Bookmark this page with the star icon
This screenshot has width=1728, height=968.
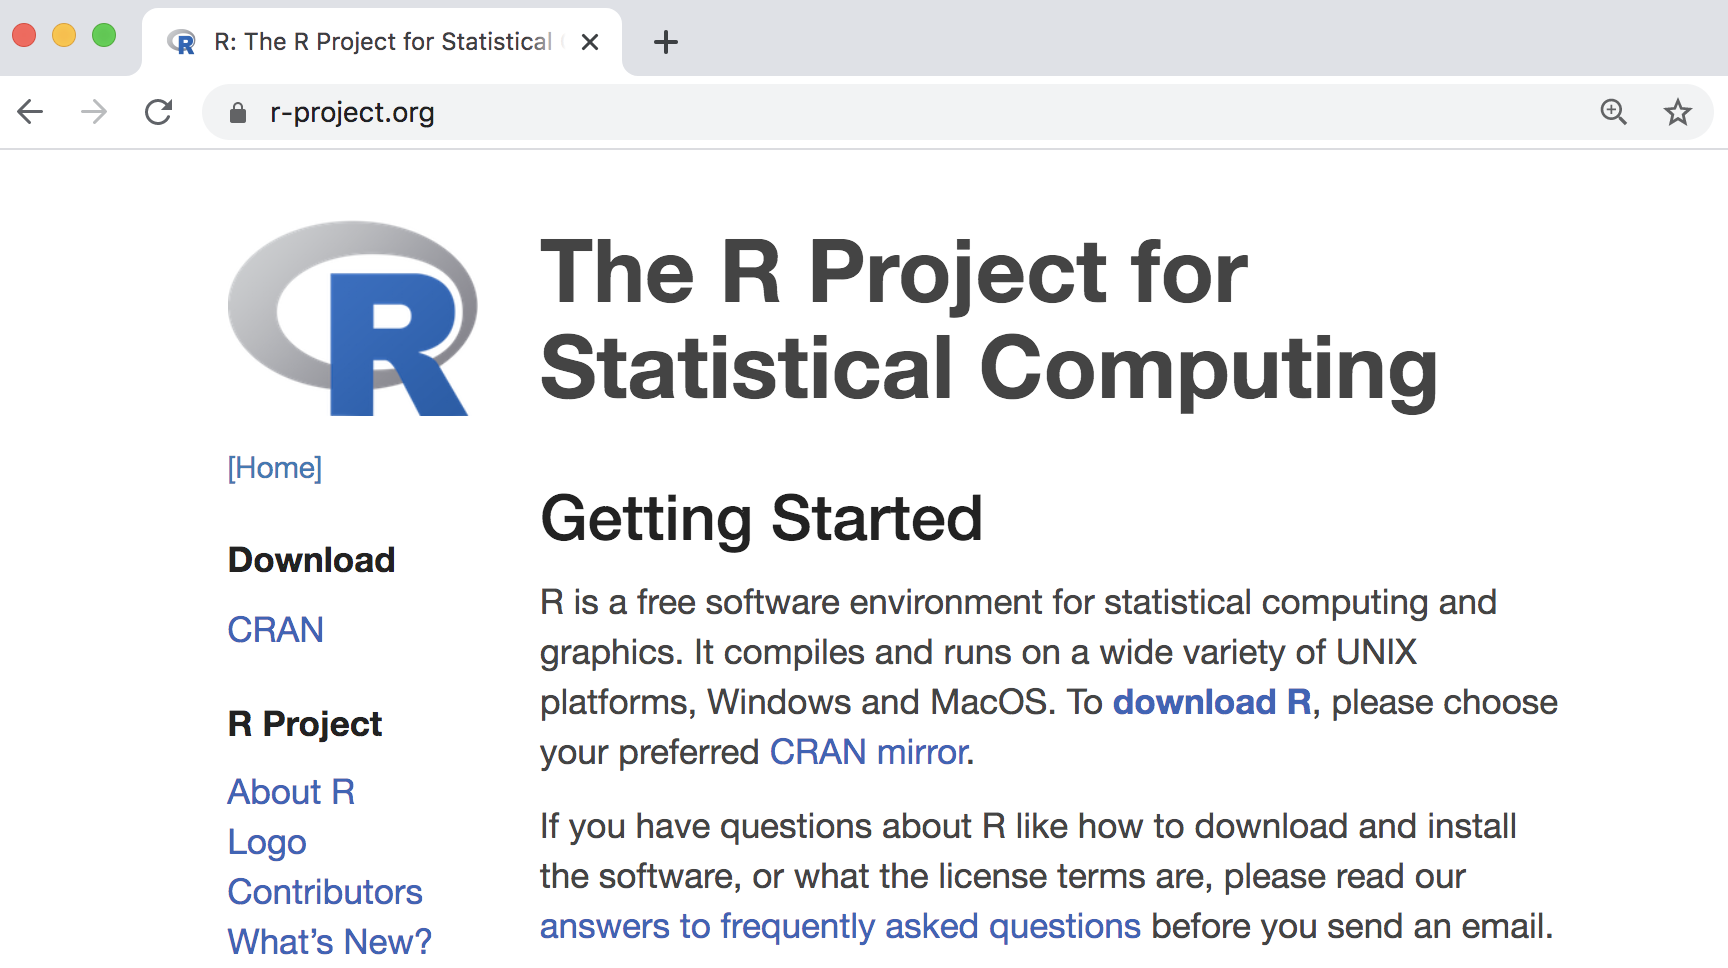(x=1678, y=112)
